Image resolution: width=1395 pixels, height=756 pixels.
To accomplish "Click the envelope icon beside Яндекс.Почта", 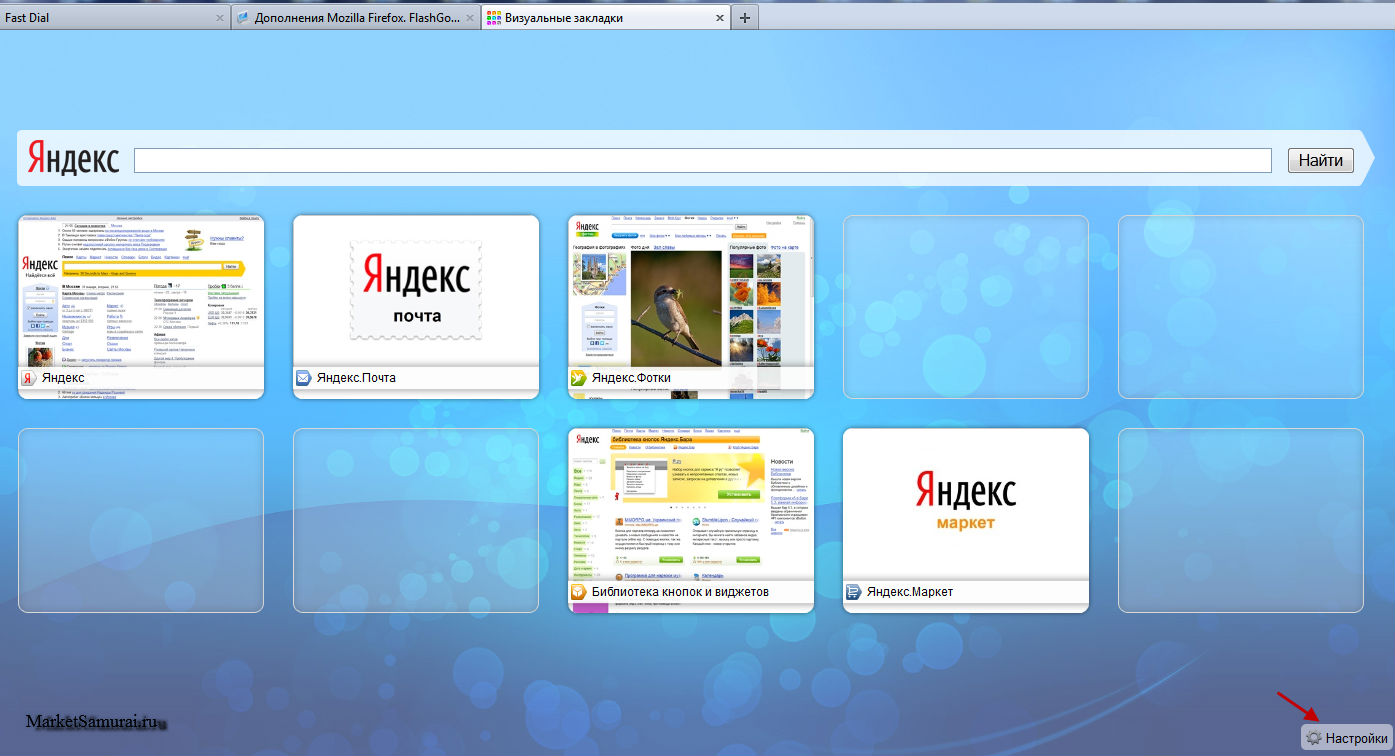I will pos(304,378).
